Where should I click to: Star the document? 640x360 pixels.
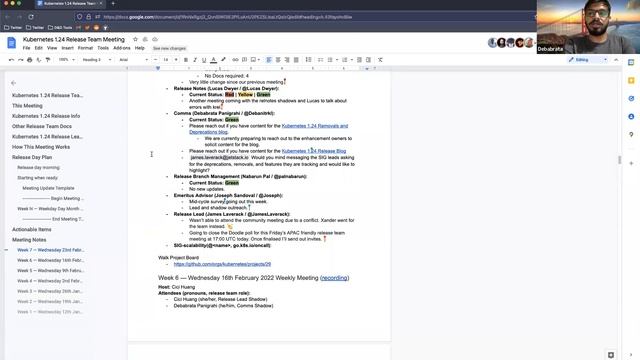point(136,39)
